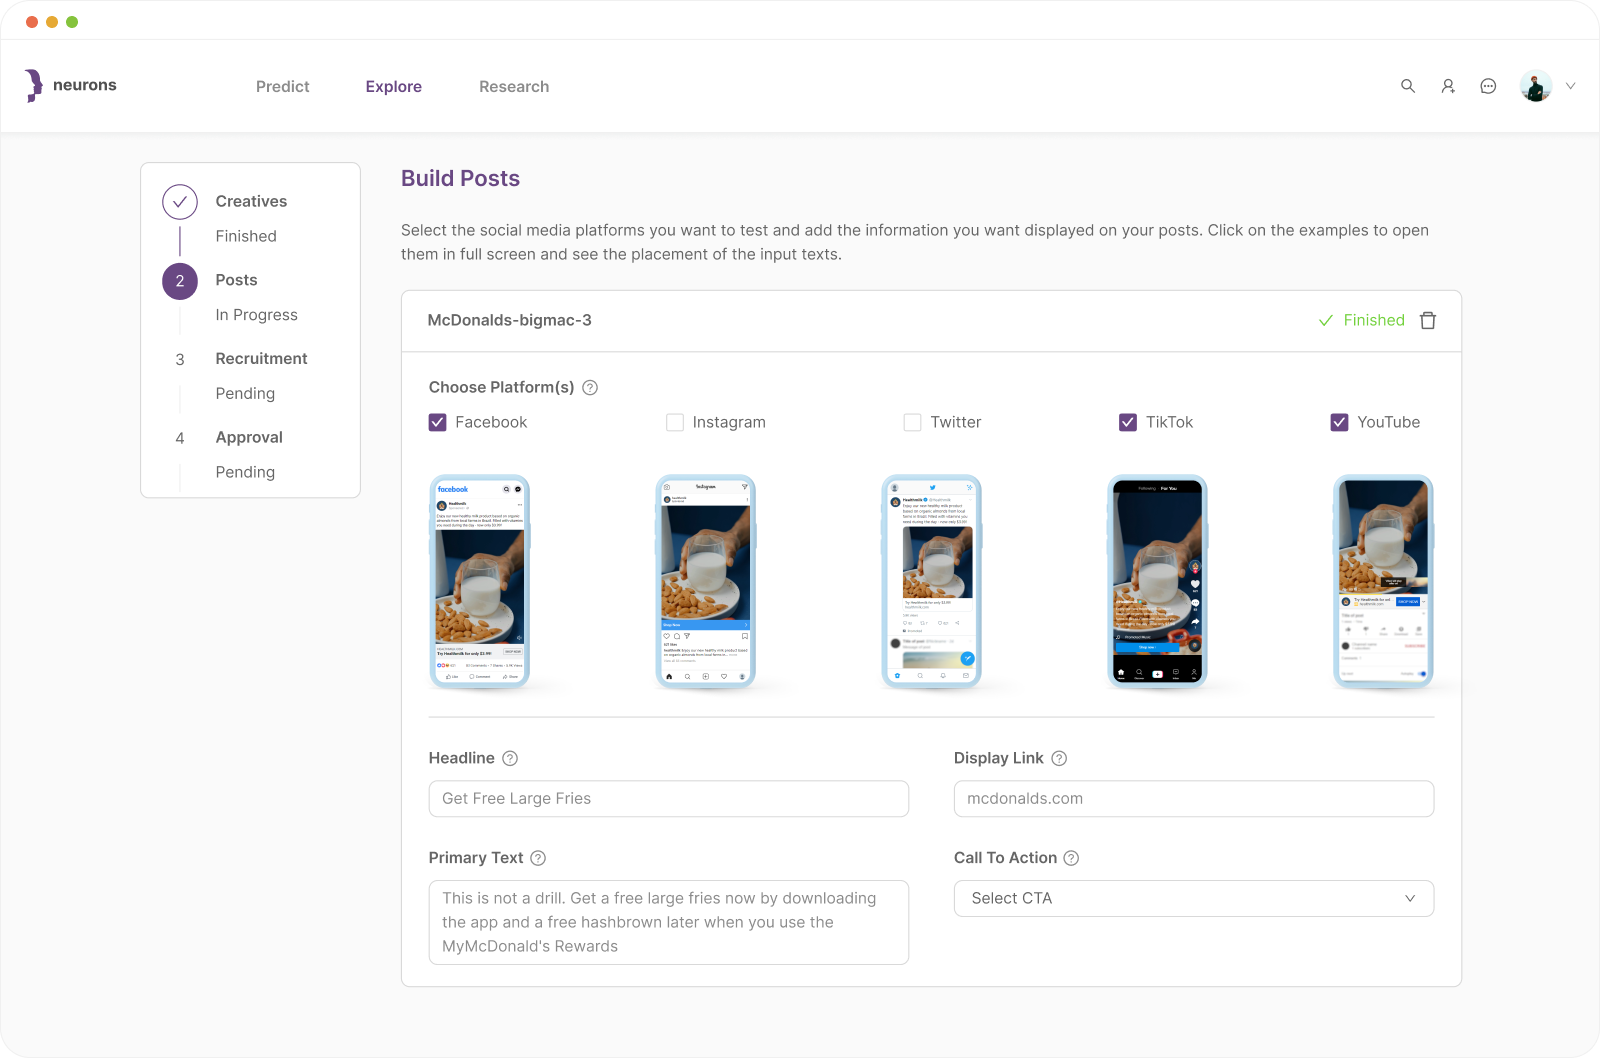Open the YouTube post preview

1384,582
